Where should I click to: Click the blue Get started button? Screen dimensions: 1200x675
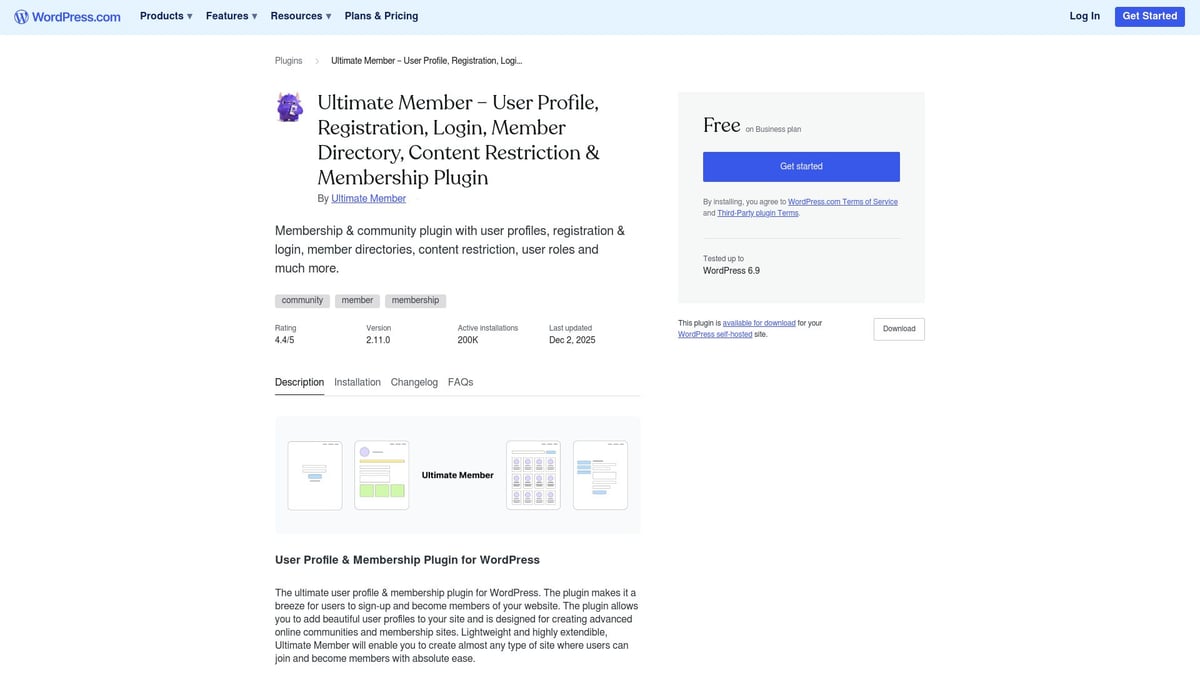pyautogui.click(x=800, y=166)
